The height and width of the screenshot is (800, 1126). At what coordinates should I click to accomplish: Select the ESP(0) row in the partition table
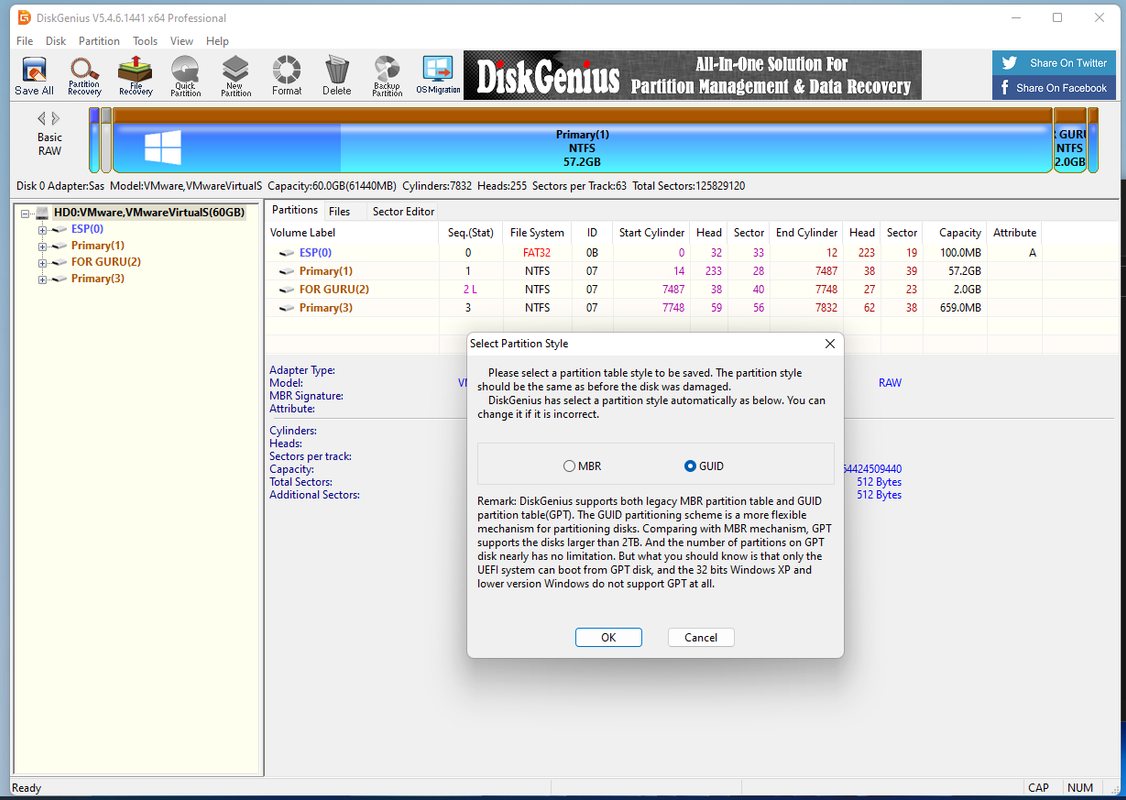(653, 253)
